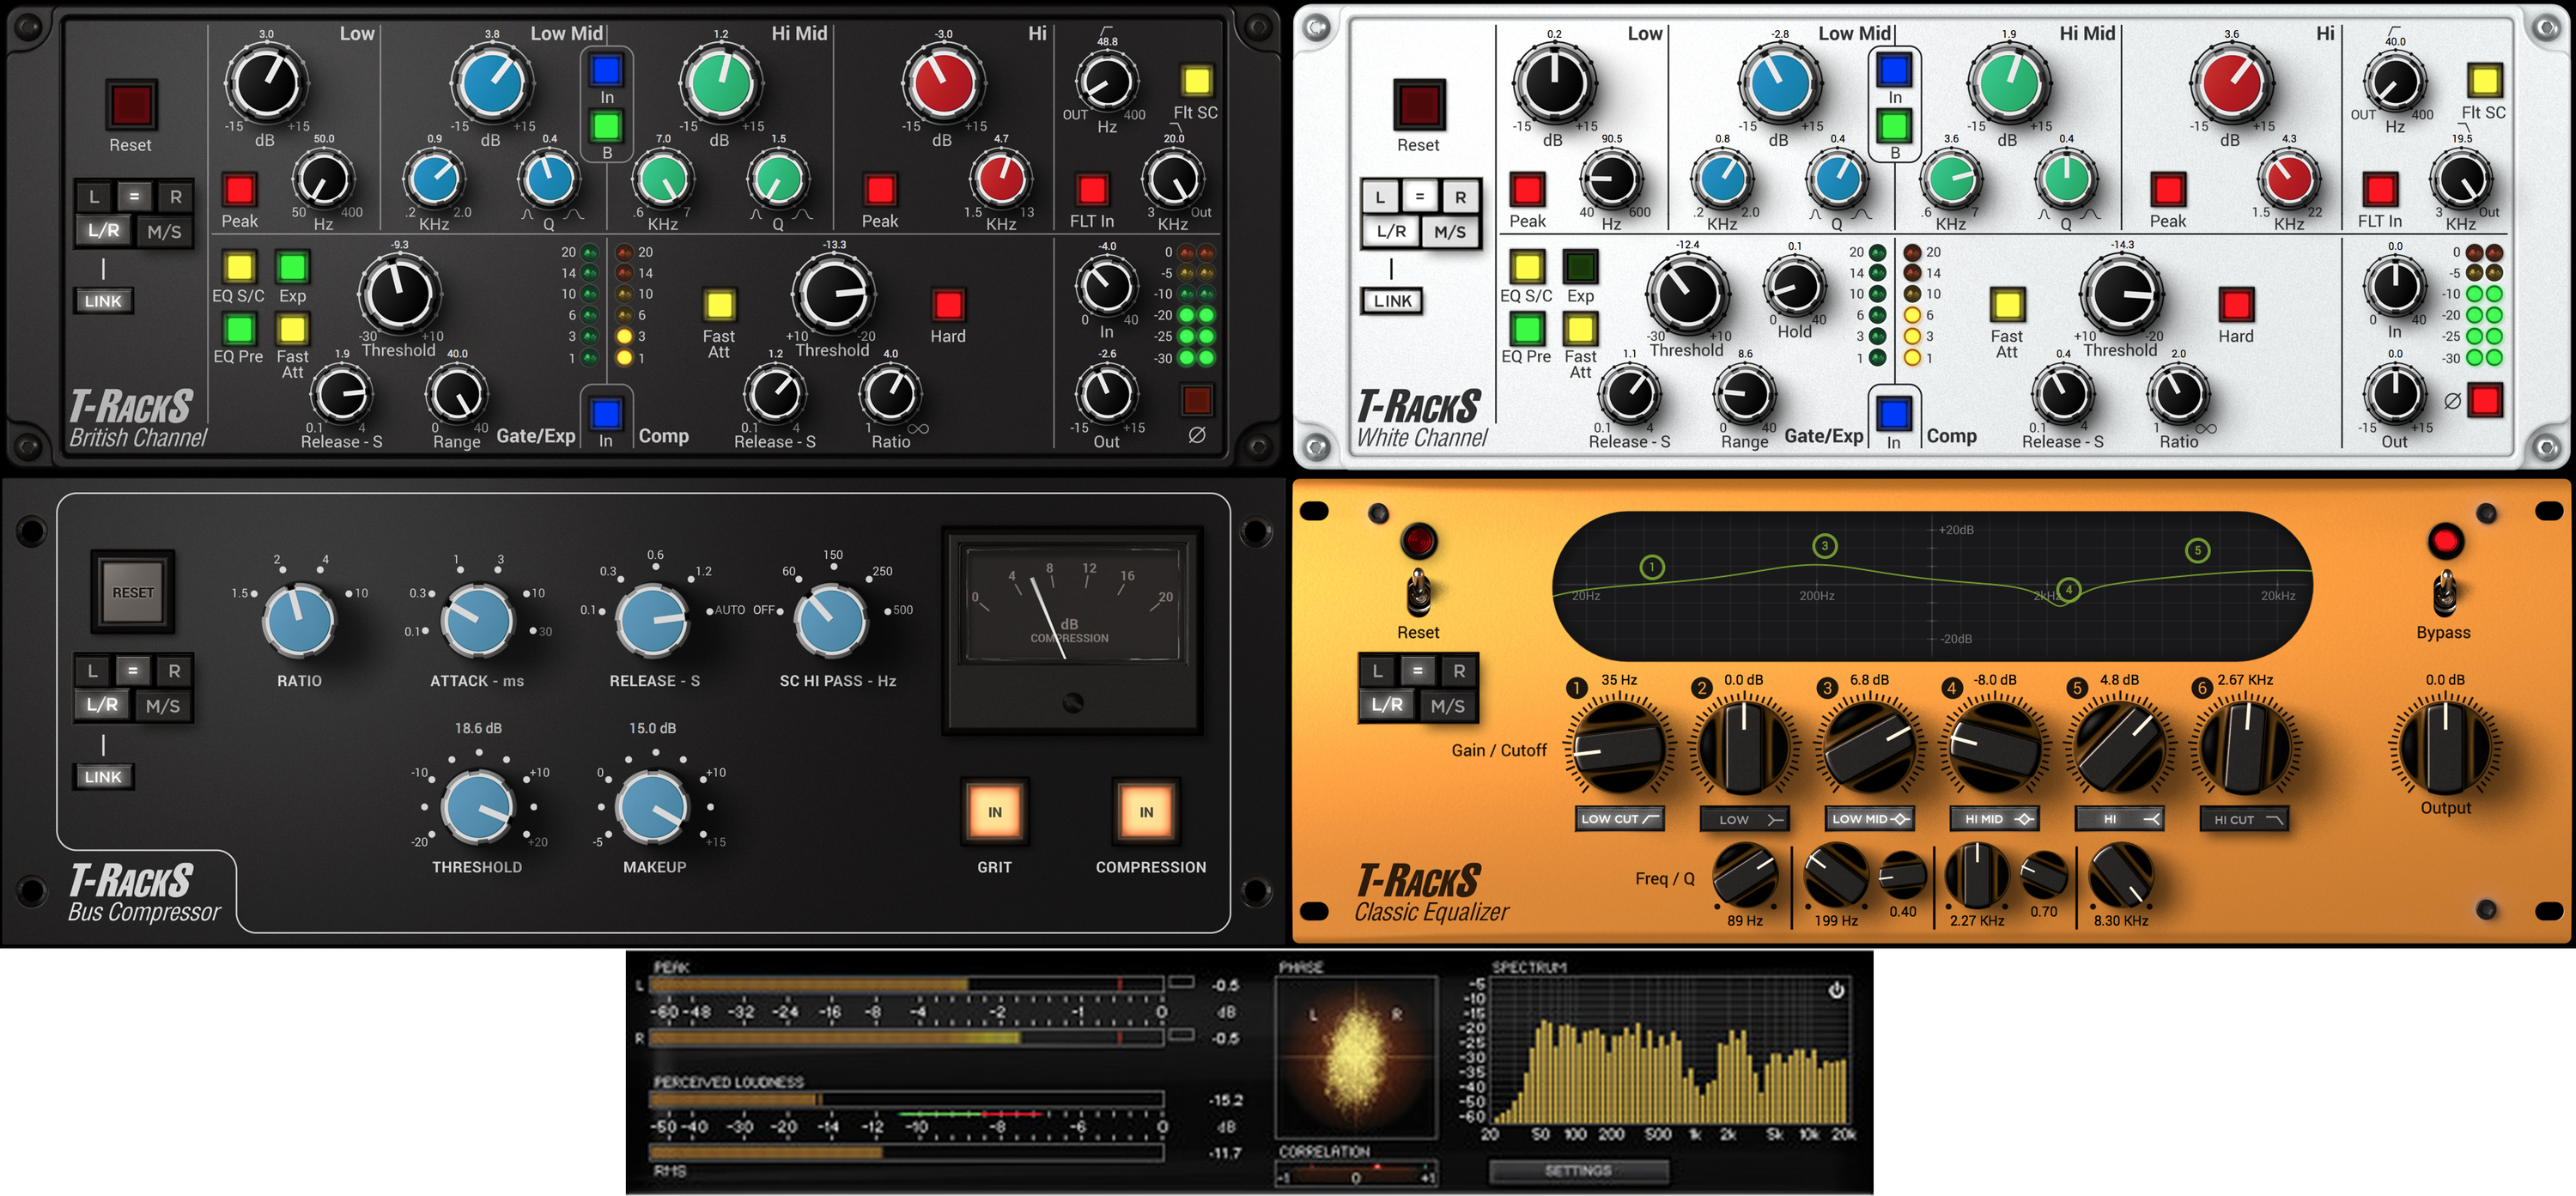This screenshot has height=1196, width=2576.
Task: Select the LOW shelf icon on Classic Equalizer
Action: [x=1744, y=819]
